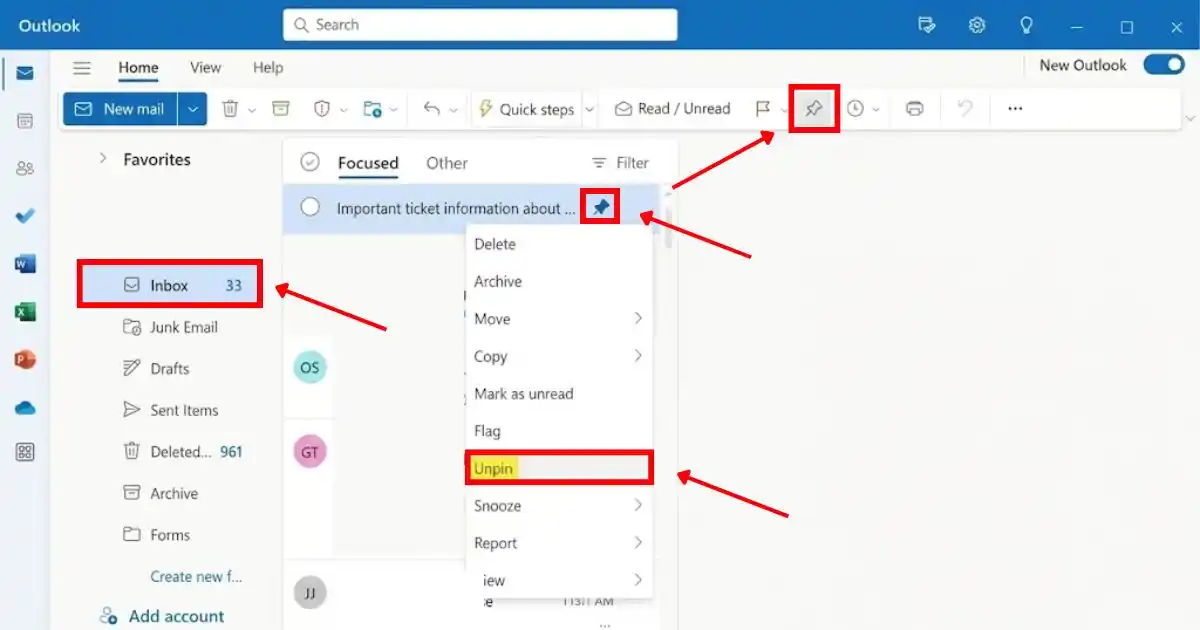Launch PowerPoint from the left rail

(25, 359)
